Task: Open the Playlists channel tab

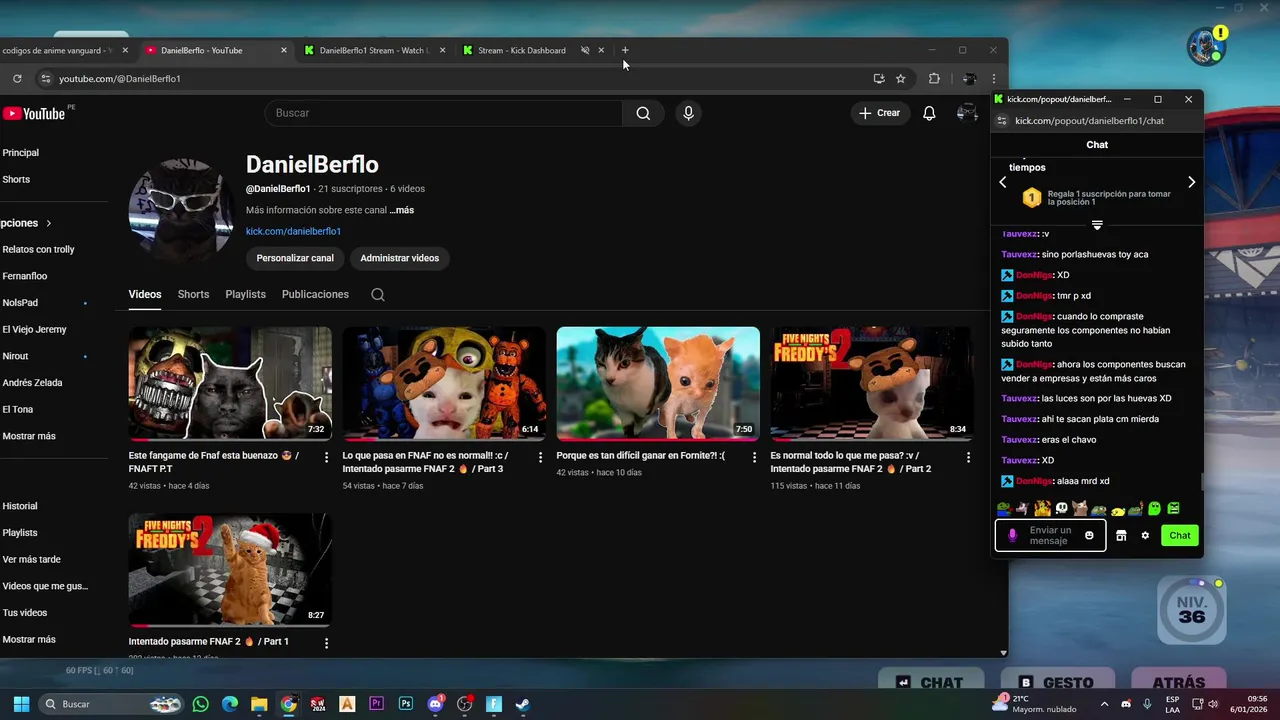Action: [x=245, y=294]
